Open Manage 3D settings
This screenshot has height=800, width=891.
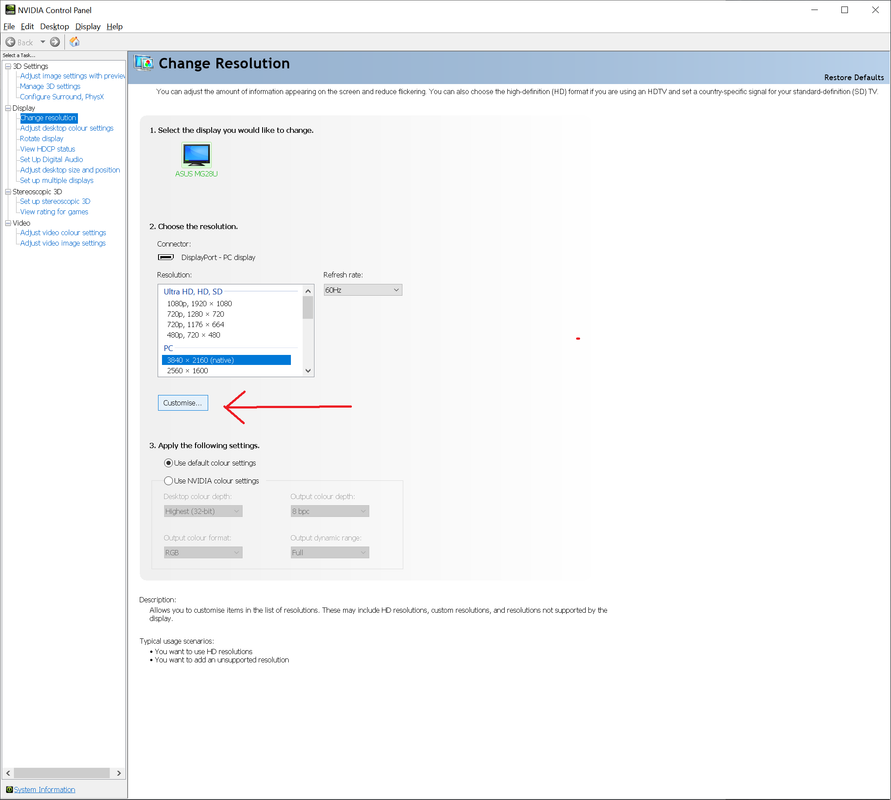tap(50, 86)
